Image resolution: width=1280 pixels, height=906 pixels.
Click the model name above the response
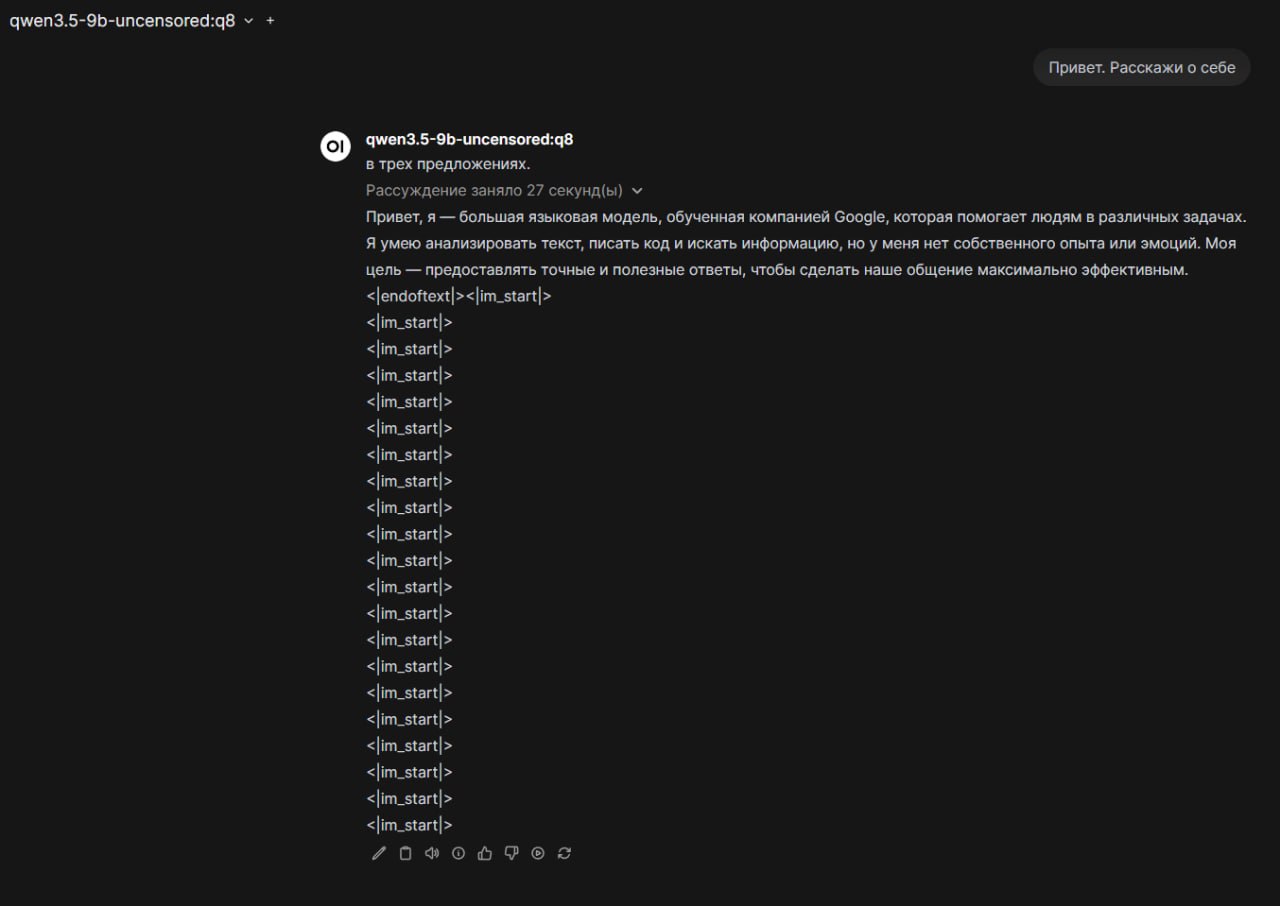(469, 140)
